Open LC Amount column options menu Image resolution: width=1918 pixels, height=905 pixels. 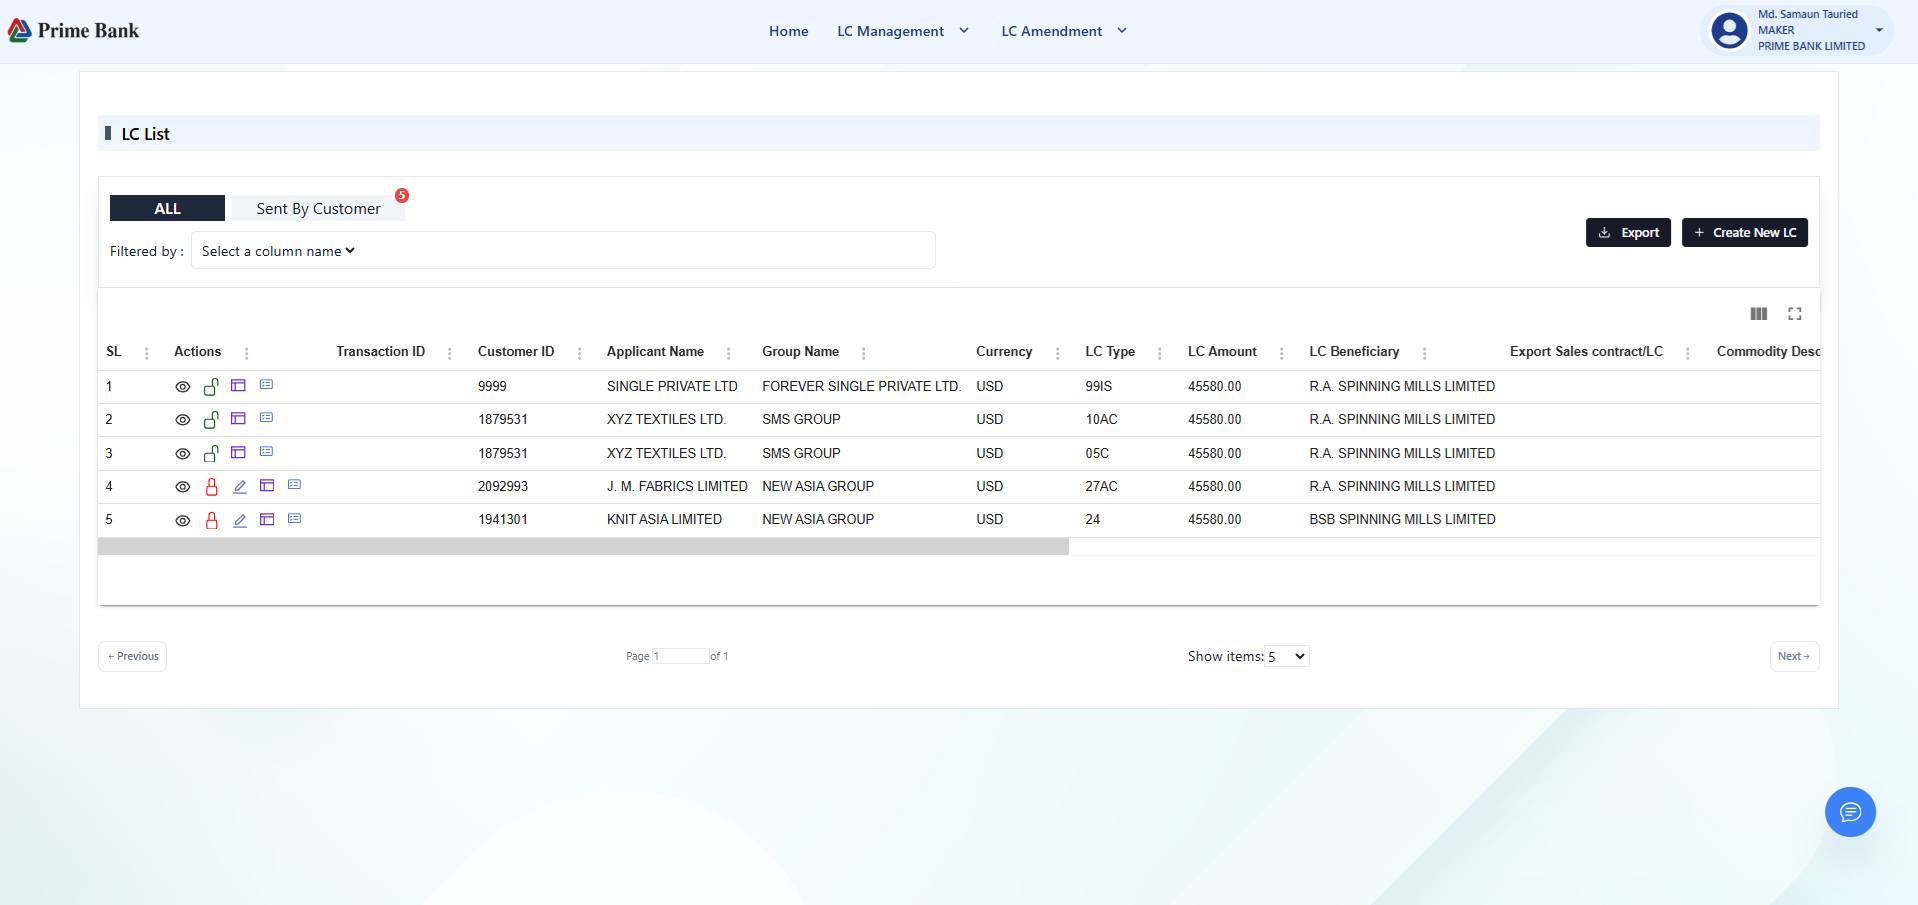(x=1281, y=353)
